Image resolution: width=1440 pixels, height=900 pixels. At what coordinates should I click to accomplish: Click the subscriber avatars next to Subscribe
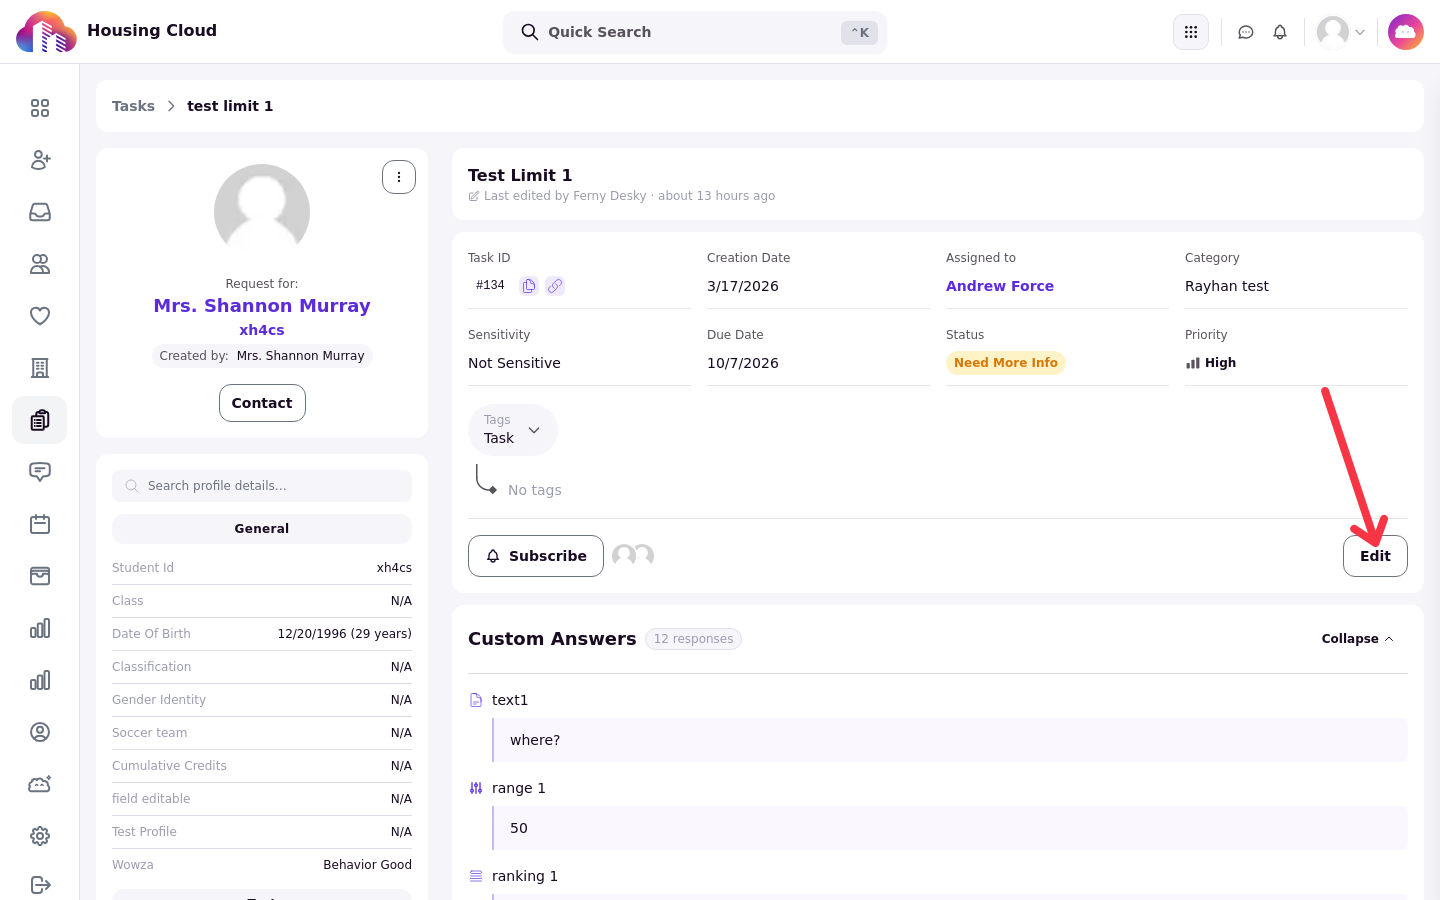point(633,556)
